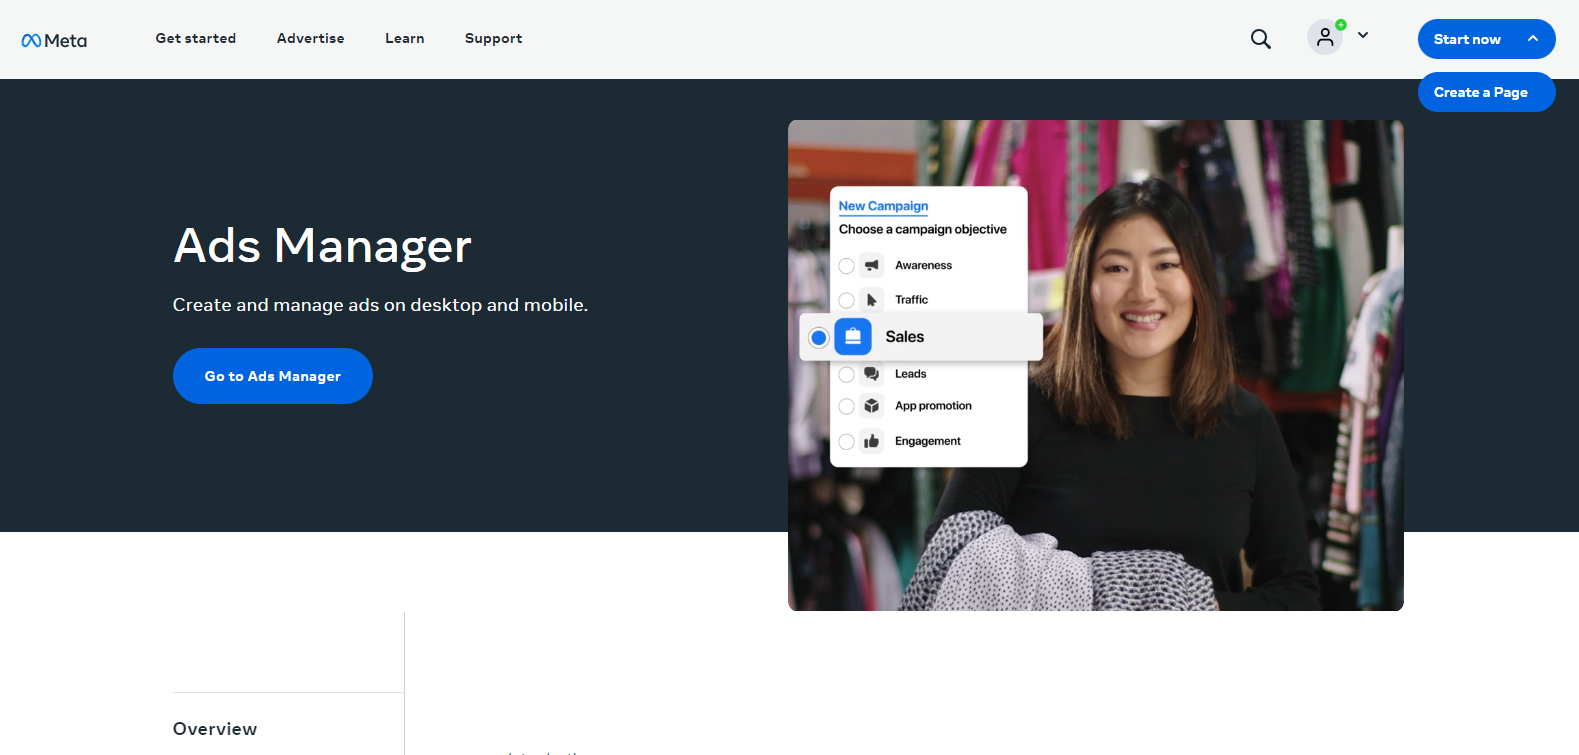Click the Sales shopping bag icon
This screenshot has height=755, width=1579.
[x=853, y=337]
